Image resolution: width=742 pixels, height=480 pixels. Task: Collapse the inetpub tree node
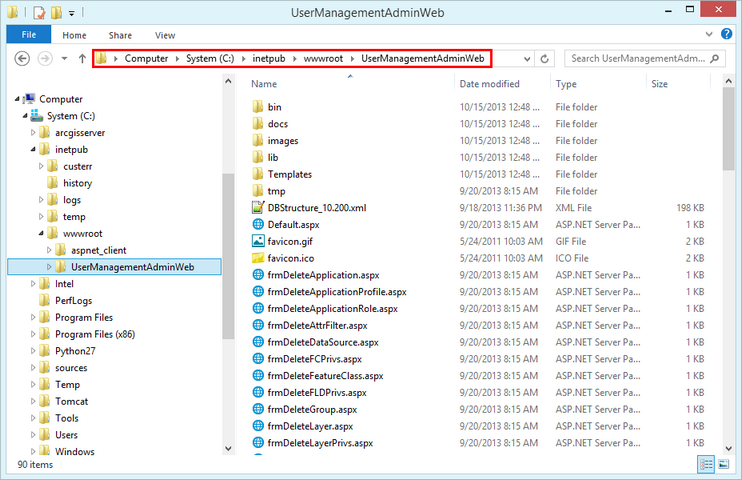33,150
